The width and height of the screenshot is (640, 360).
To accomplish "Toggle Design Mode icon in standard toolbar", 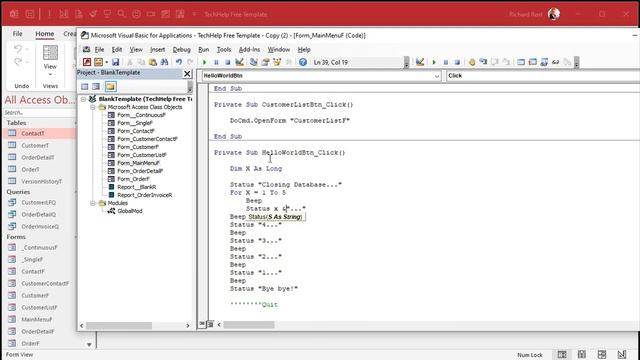I will pos(240,62).
